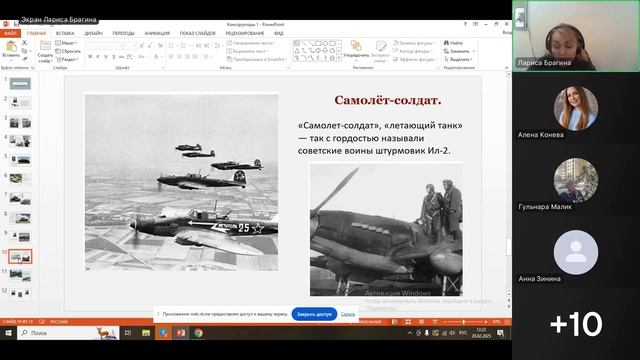This screenshot has height=360, width=640.
Task: Switch to reading view icon in status bar
Action: point(421,322)
